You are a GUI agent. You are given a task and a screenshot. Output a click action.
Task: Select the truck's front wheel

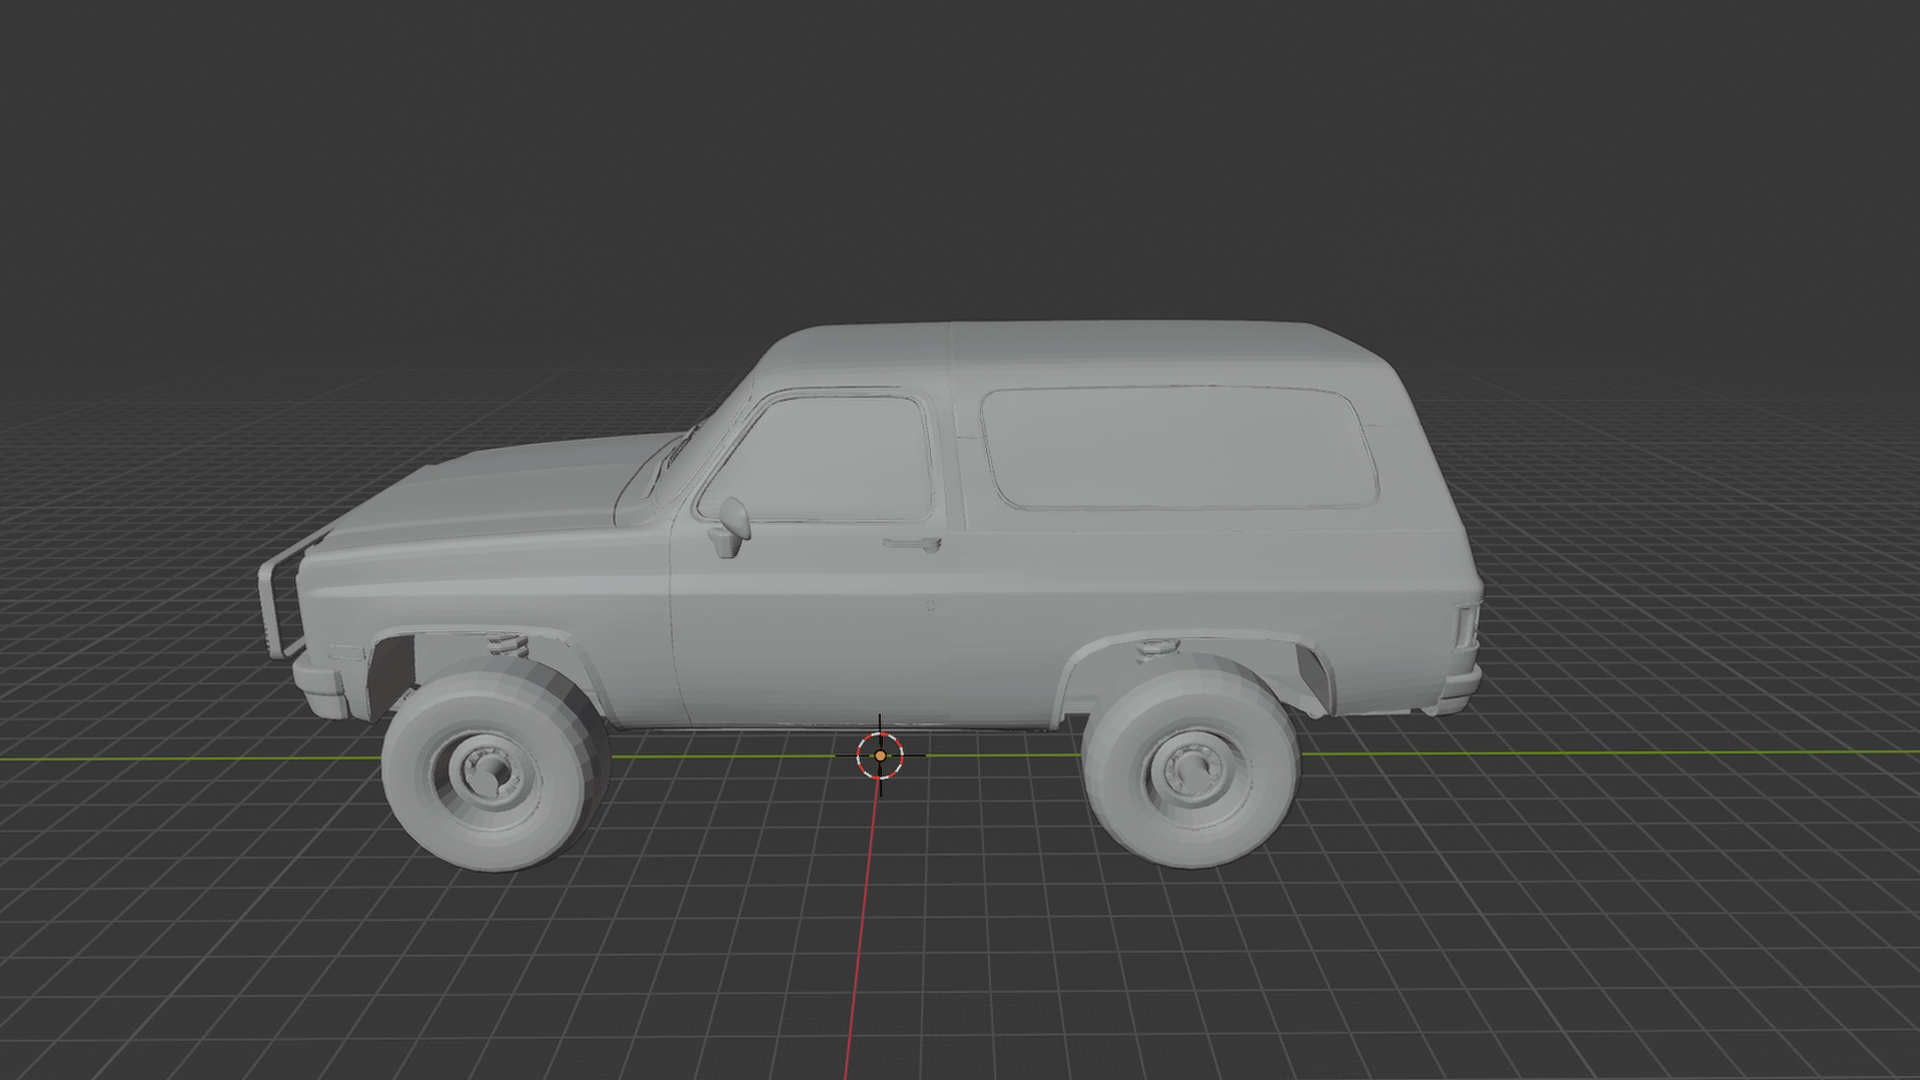click(x=496, y=764)
